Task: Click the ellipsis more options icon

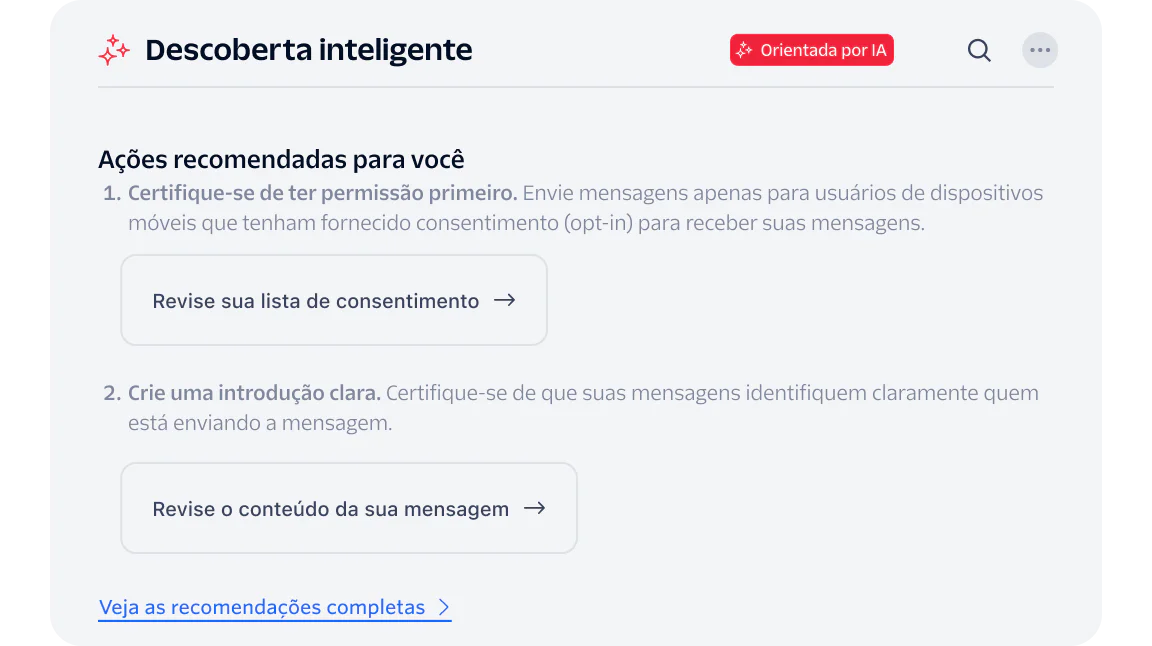Action: 1040,50
